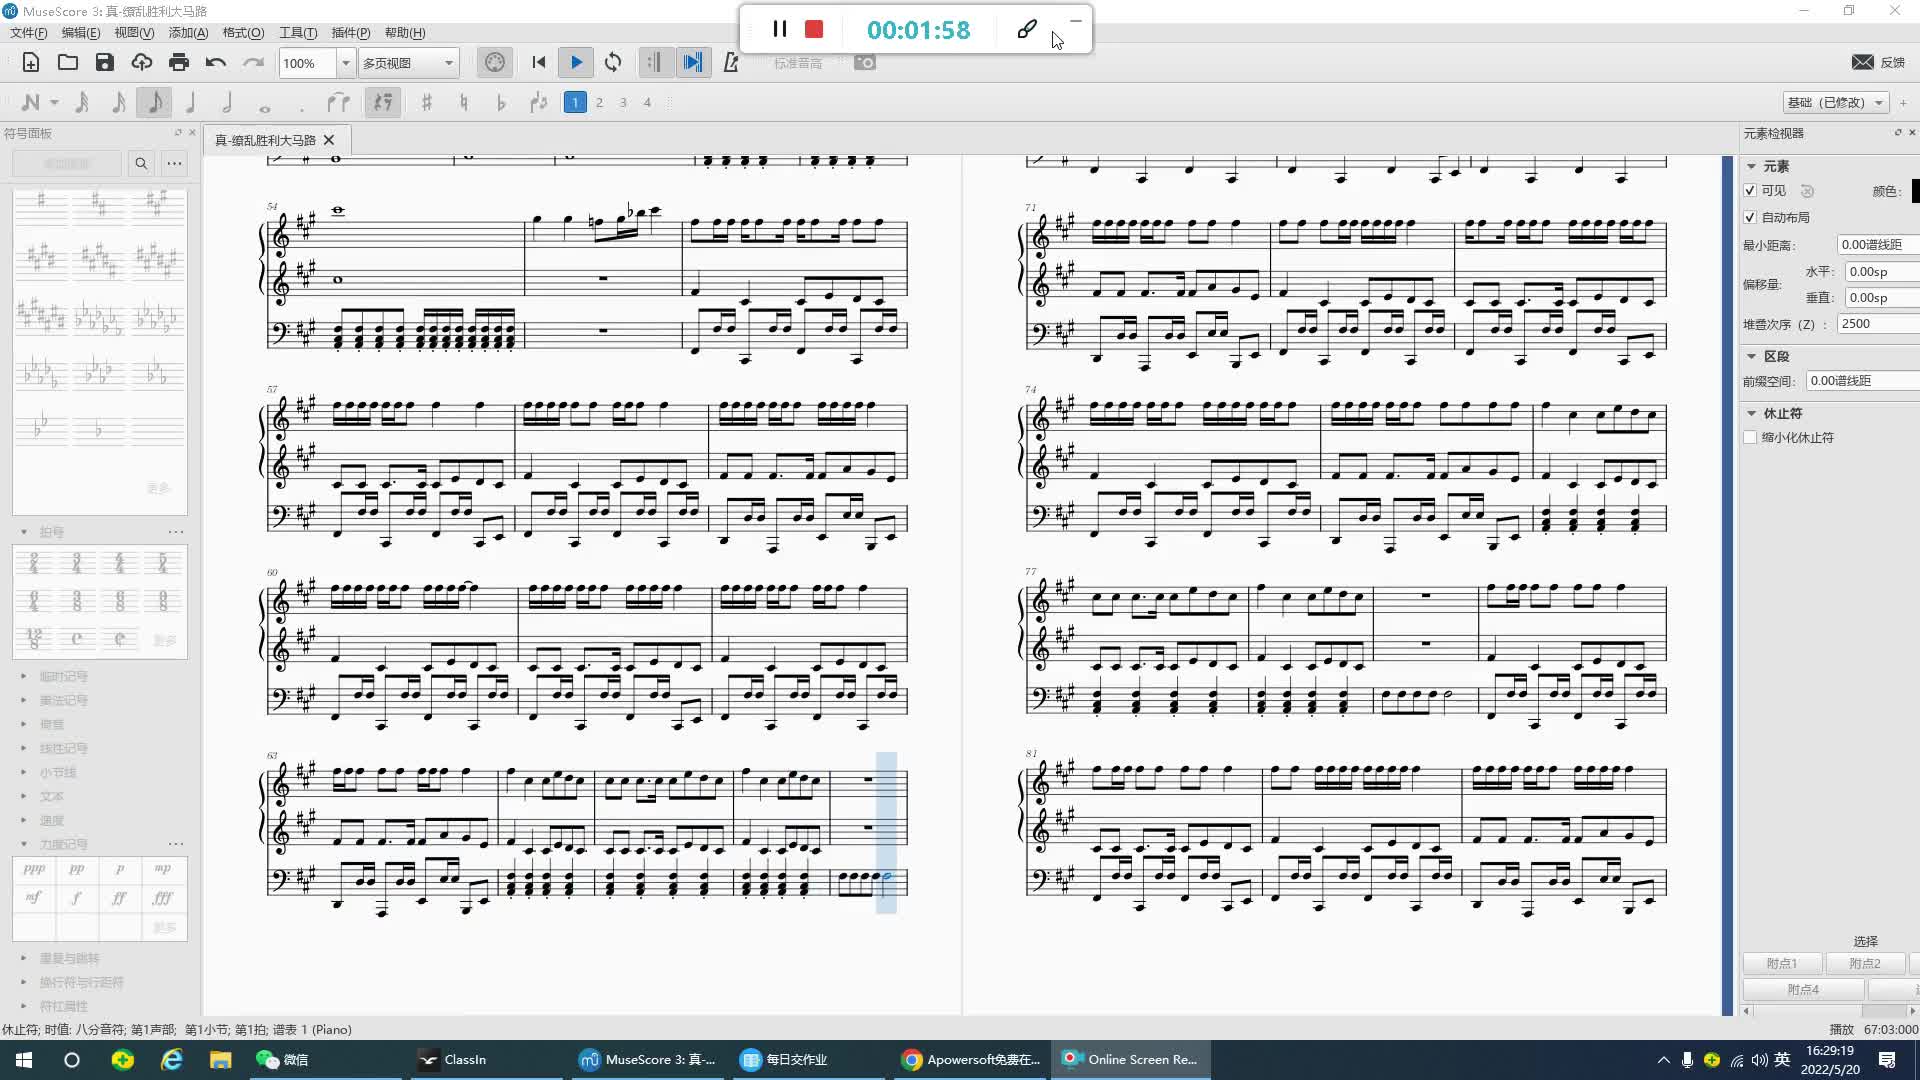Open zoom level 100% dropdown
The image size is (1920, 1080).
tap(346, 63)
